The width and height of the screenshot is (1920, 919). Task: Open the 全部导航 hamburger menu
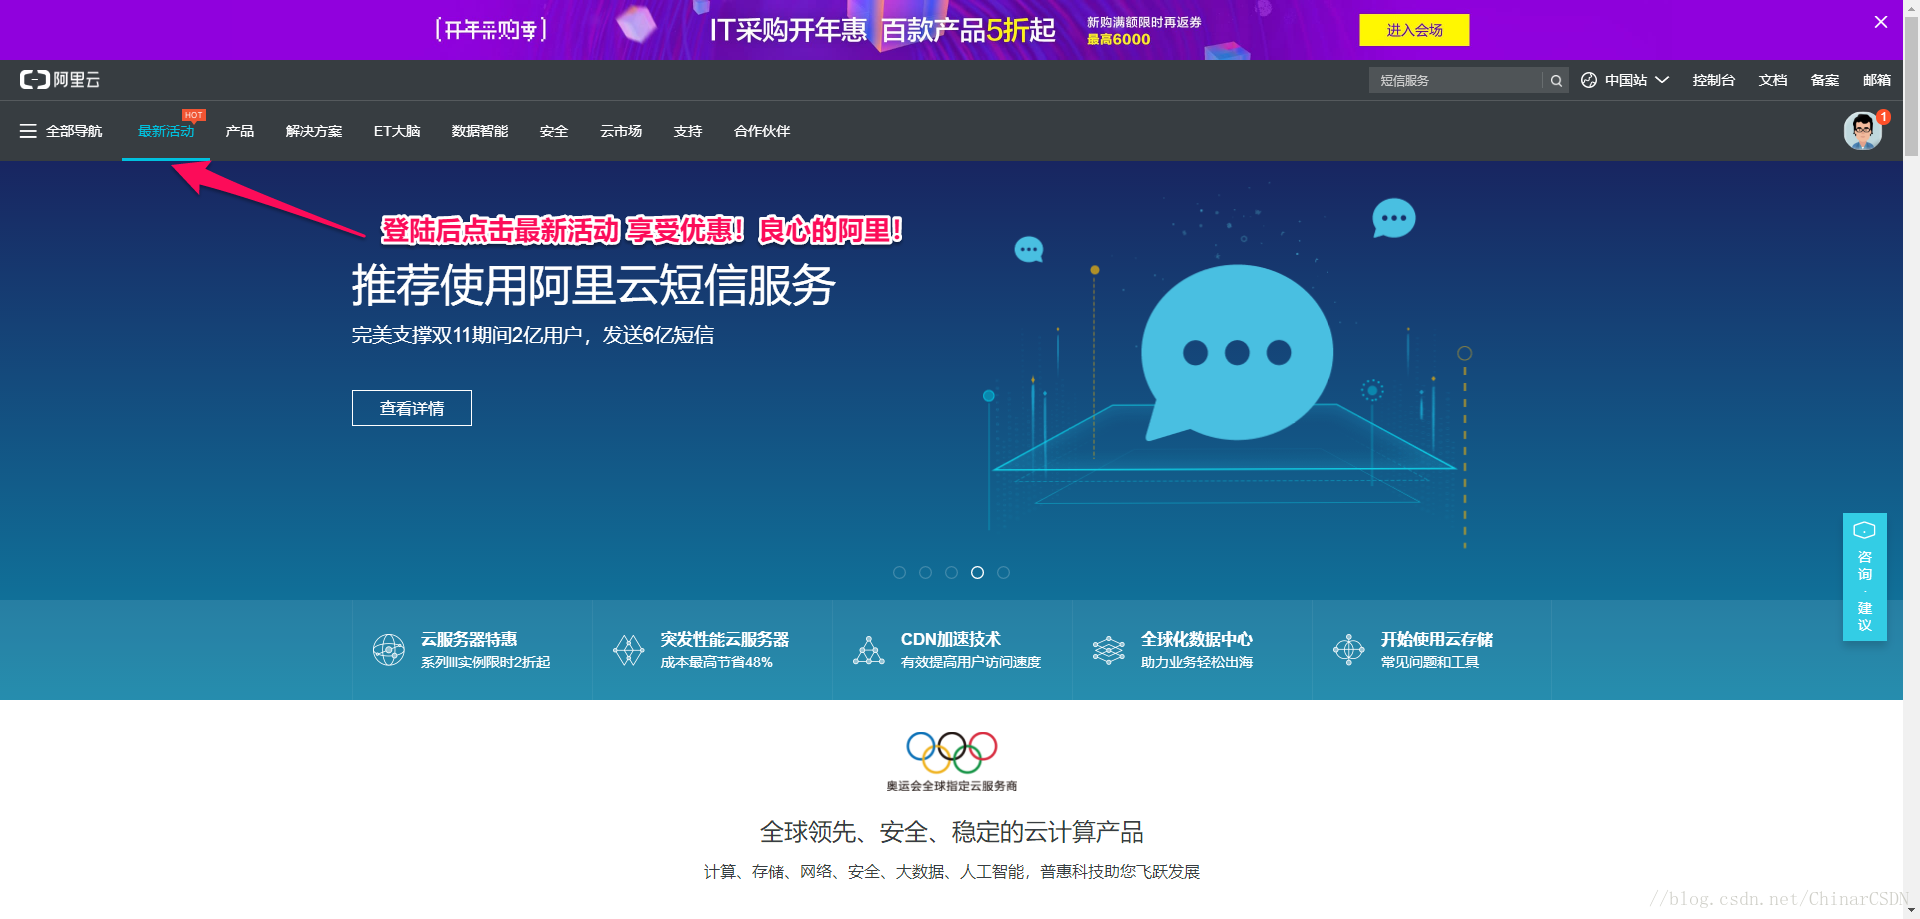[x=28, y=131]
